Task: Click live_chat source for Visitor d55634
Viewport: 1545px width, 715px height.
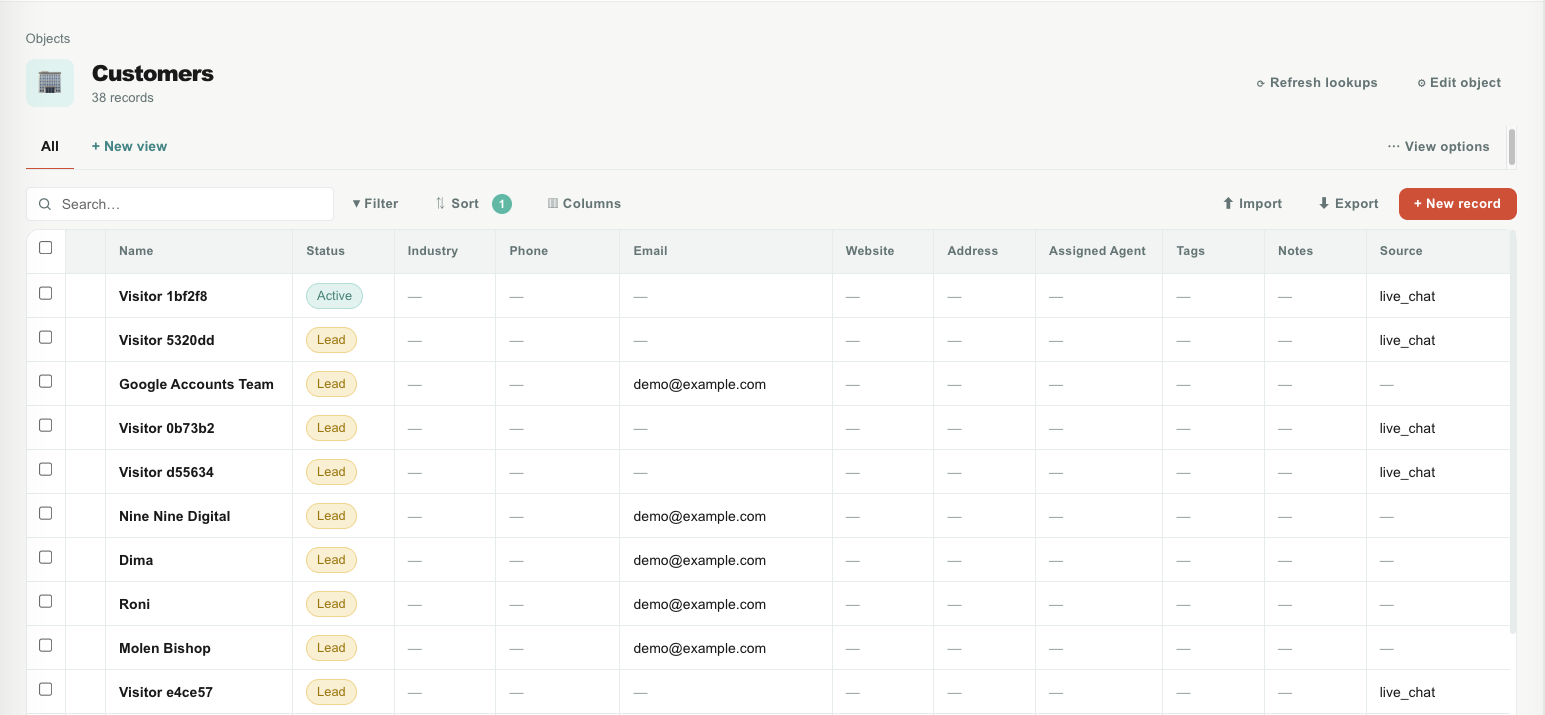Action: point(1407,472)
